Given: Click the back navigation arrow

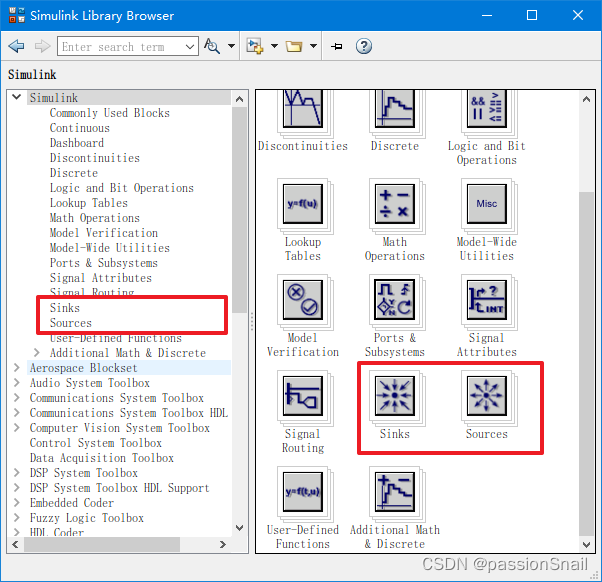Looking at the screenshot, I should click(x=16, y=46).
